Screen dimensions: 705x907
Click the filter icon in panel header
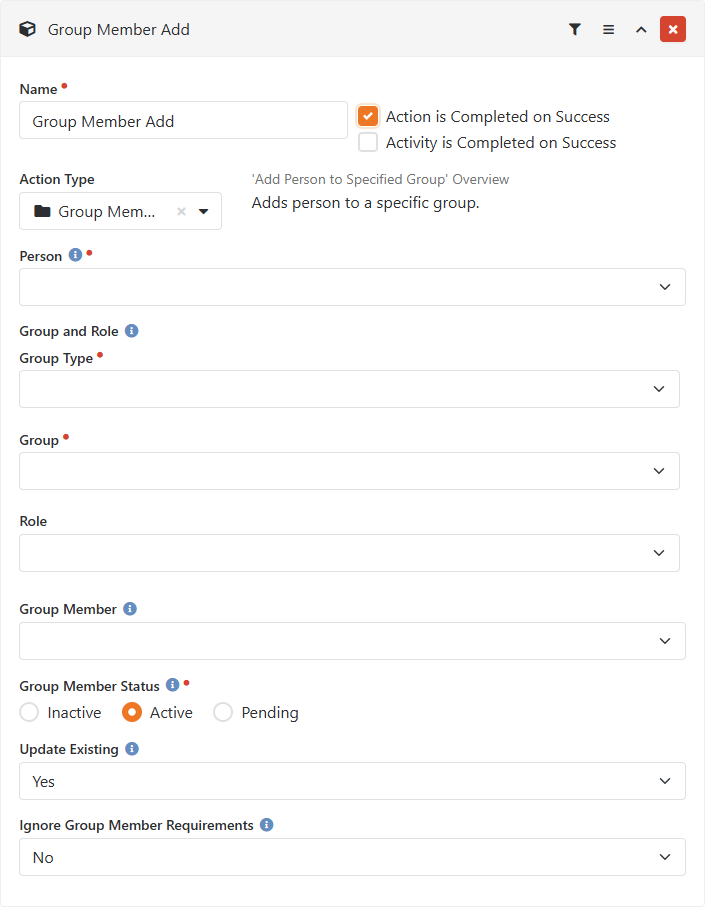[x=574, y=30]
